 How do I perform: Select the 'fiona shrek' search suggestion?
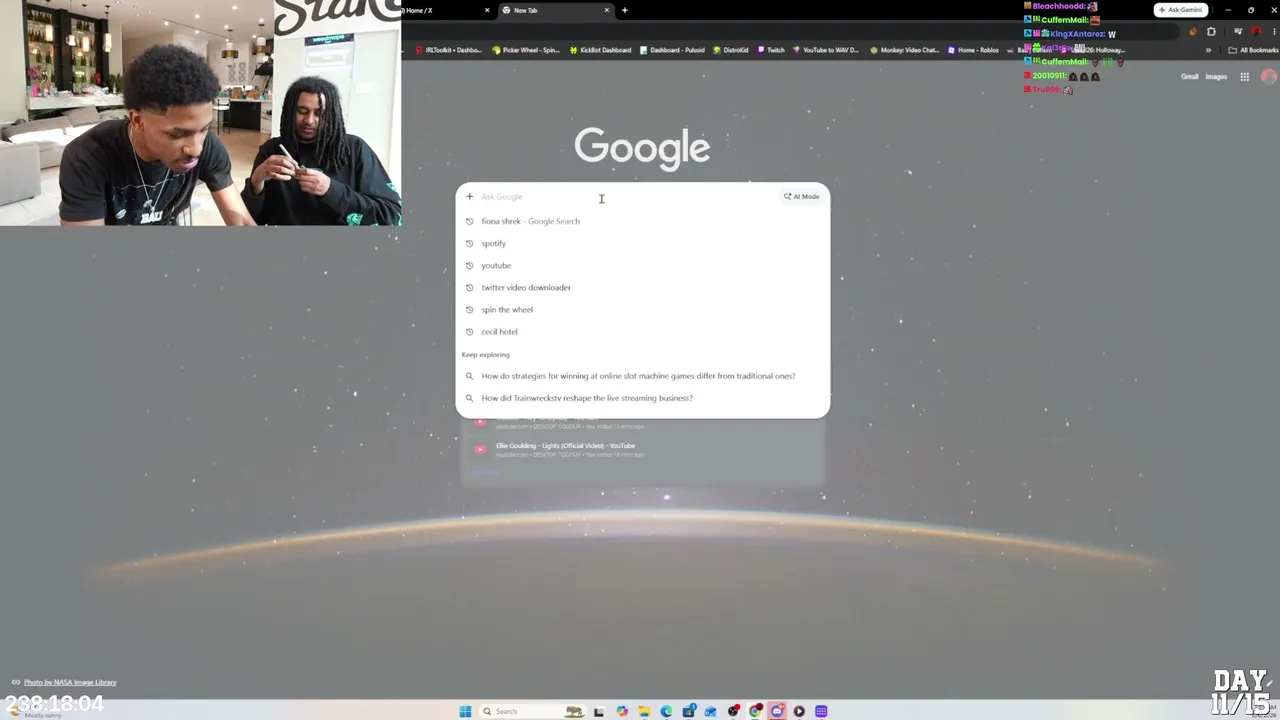coord(643,221)
